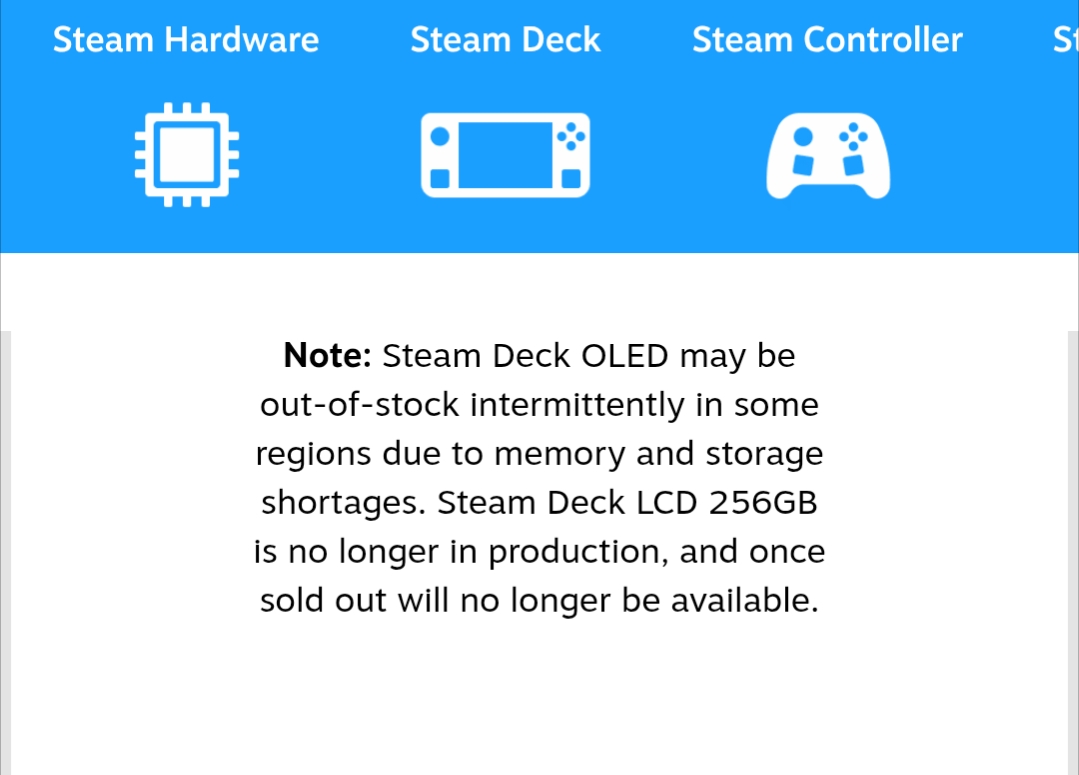Click the gray strip on the right edge
The height and width of the screenshot is (775, 1079).
click(x=1073, y=550)
